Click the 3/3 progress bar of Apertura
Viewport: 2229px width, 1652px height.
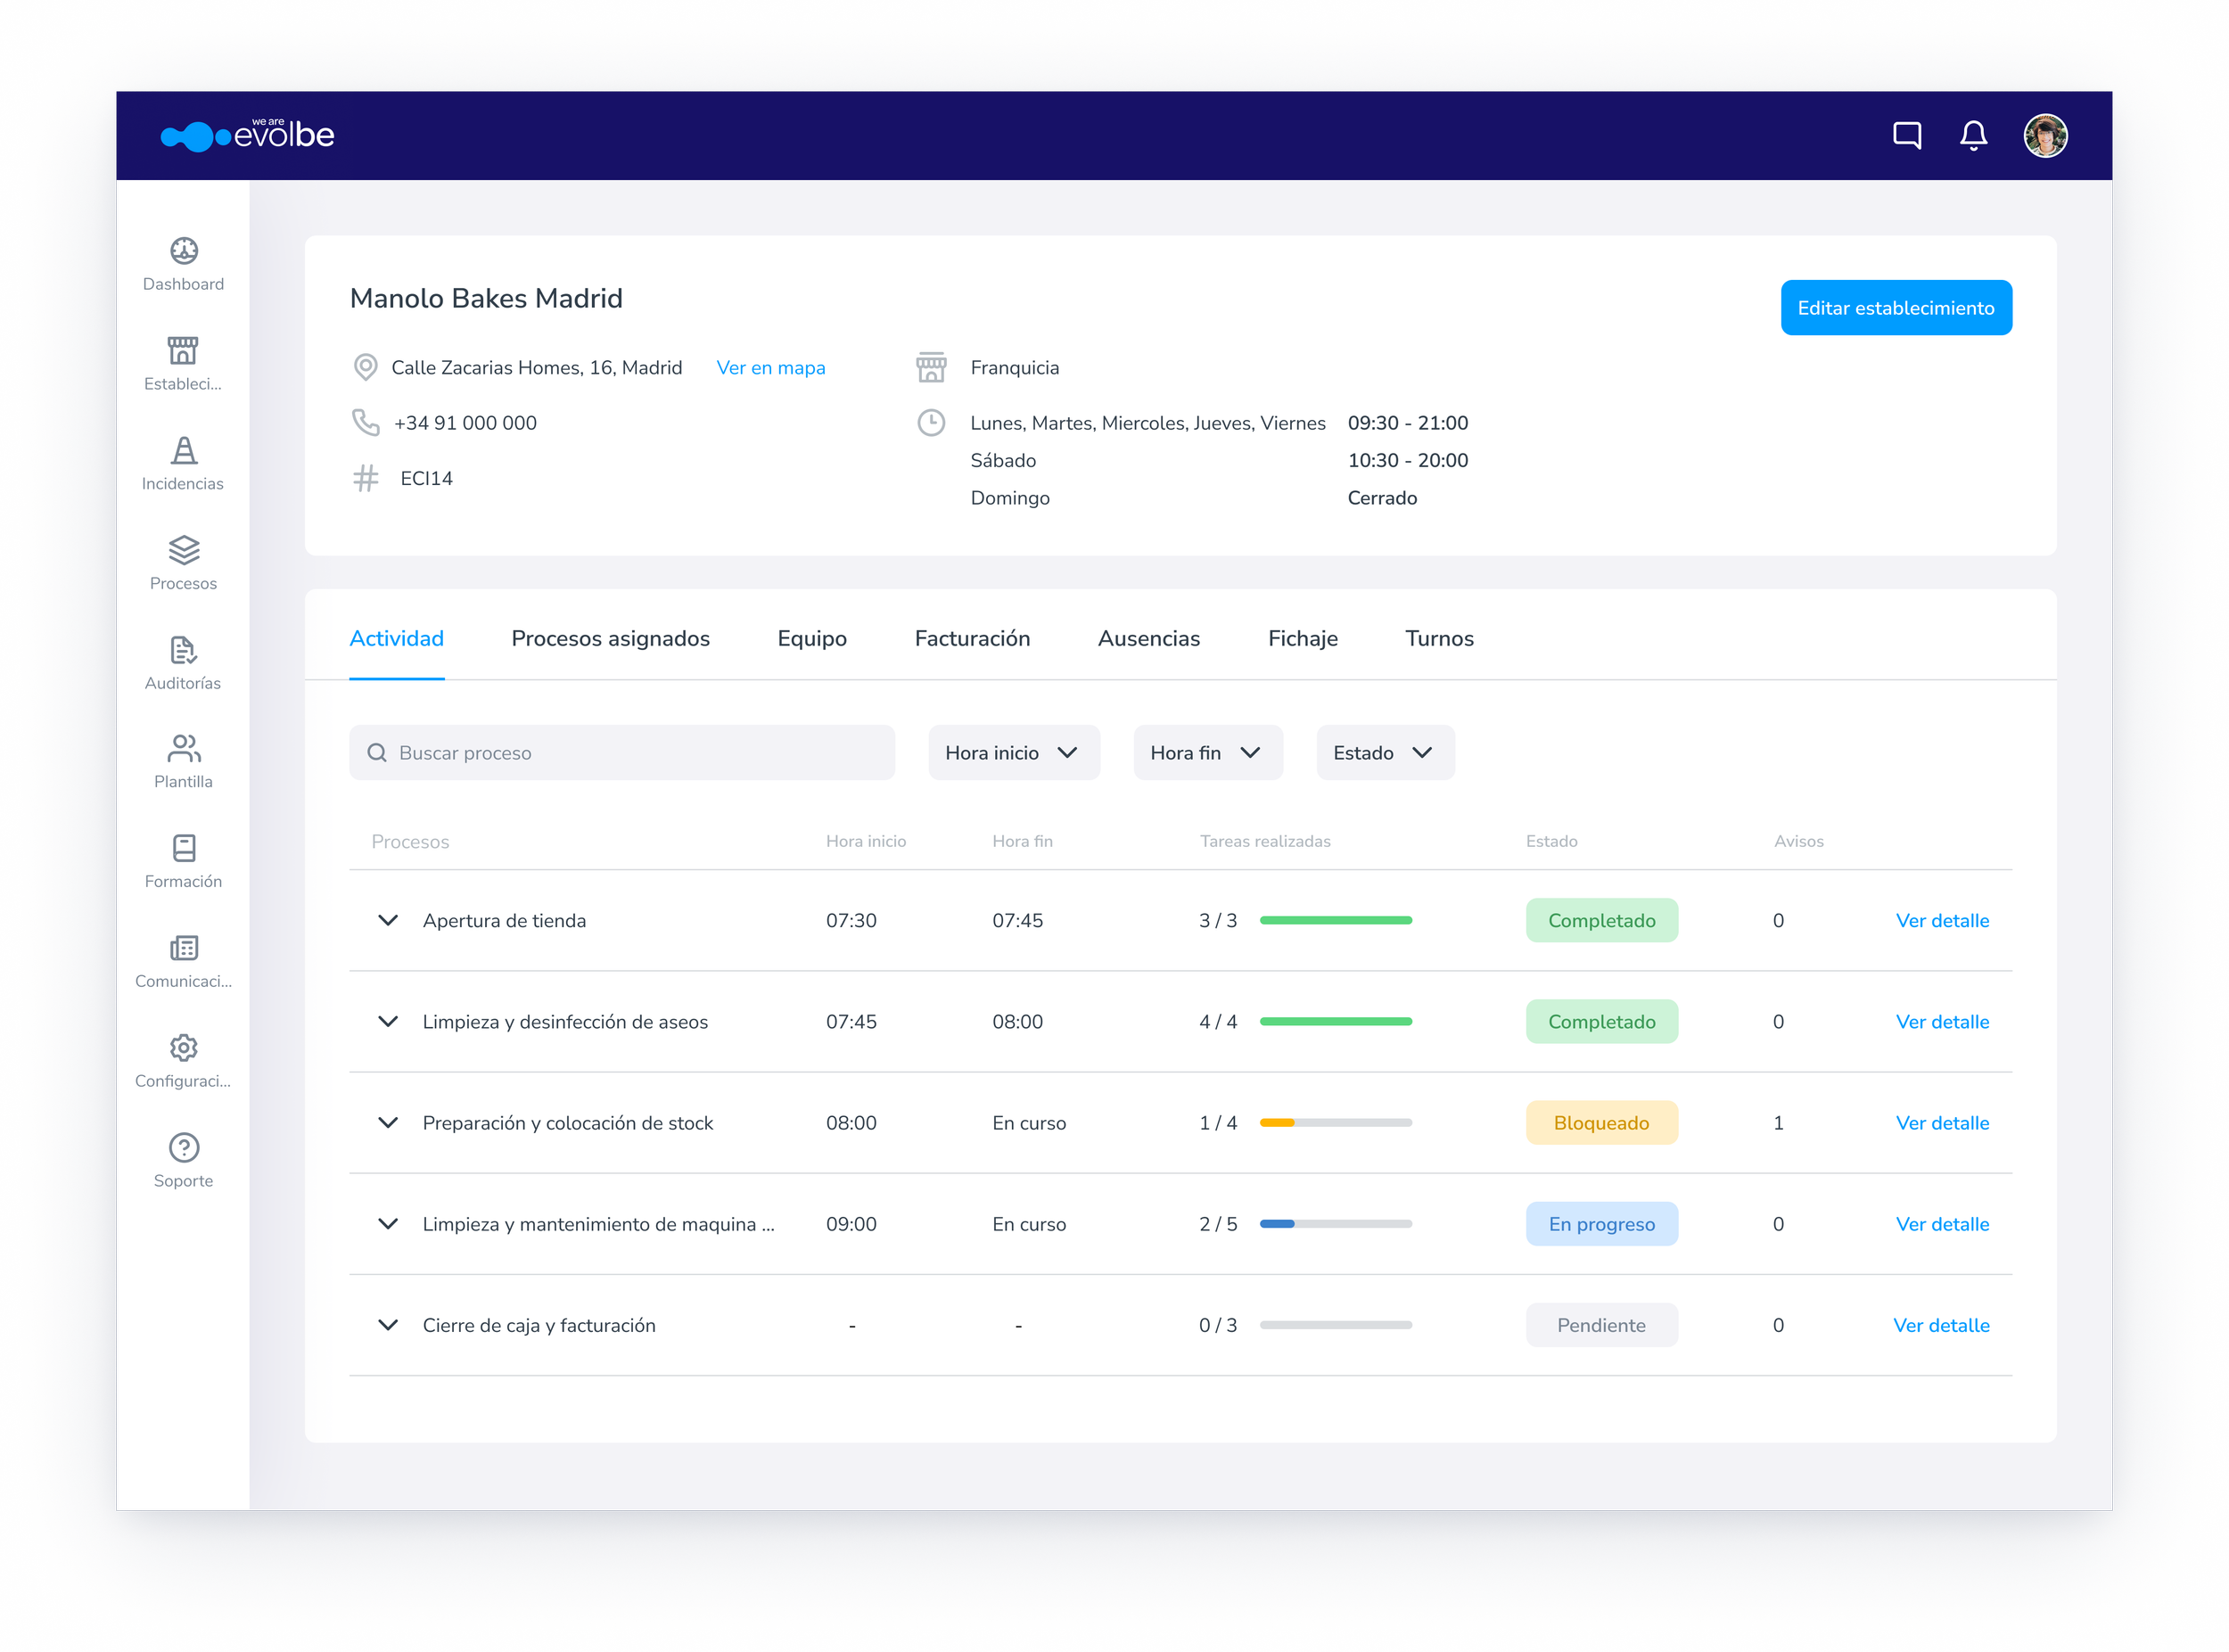pos(1335,920)
